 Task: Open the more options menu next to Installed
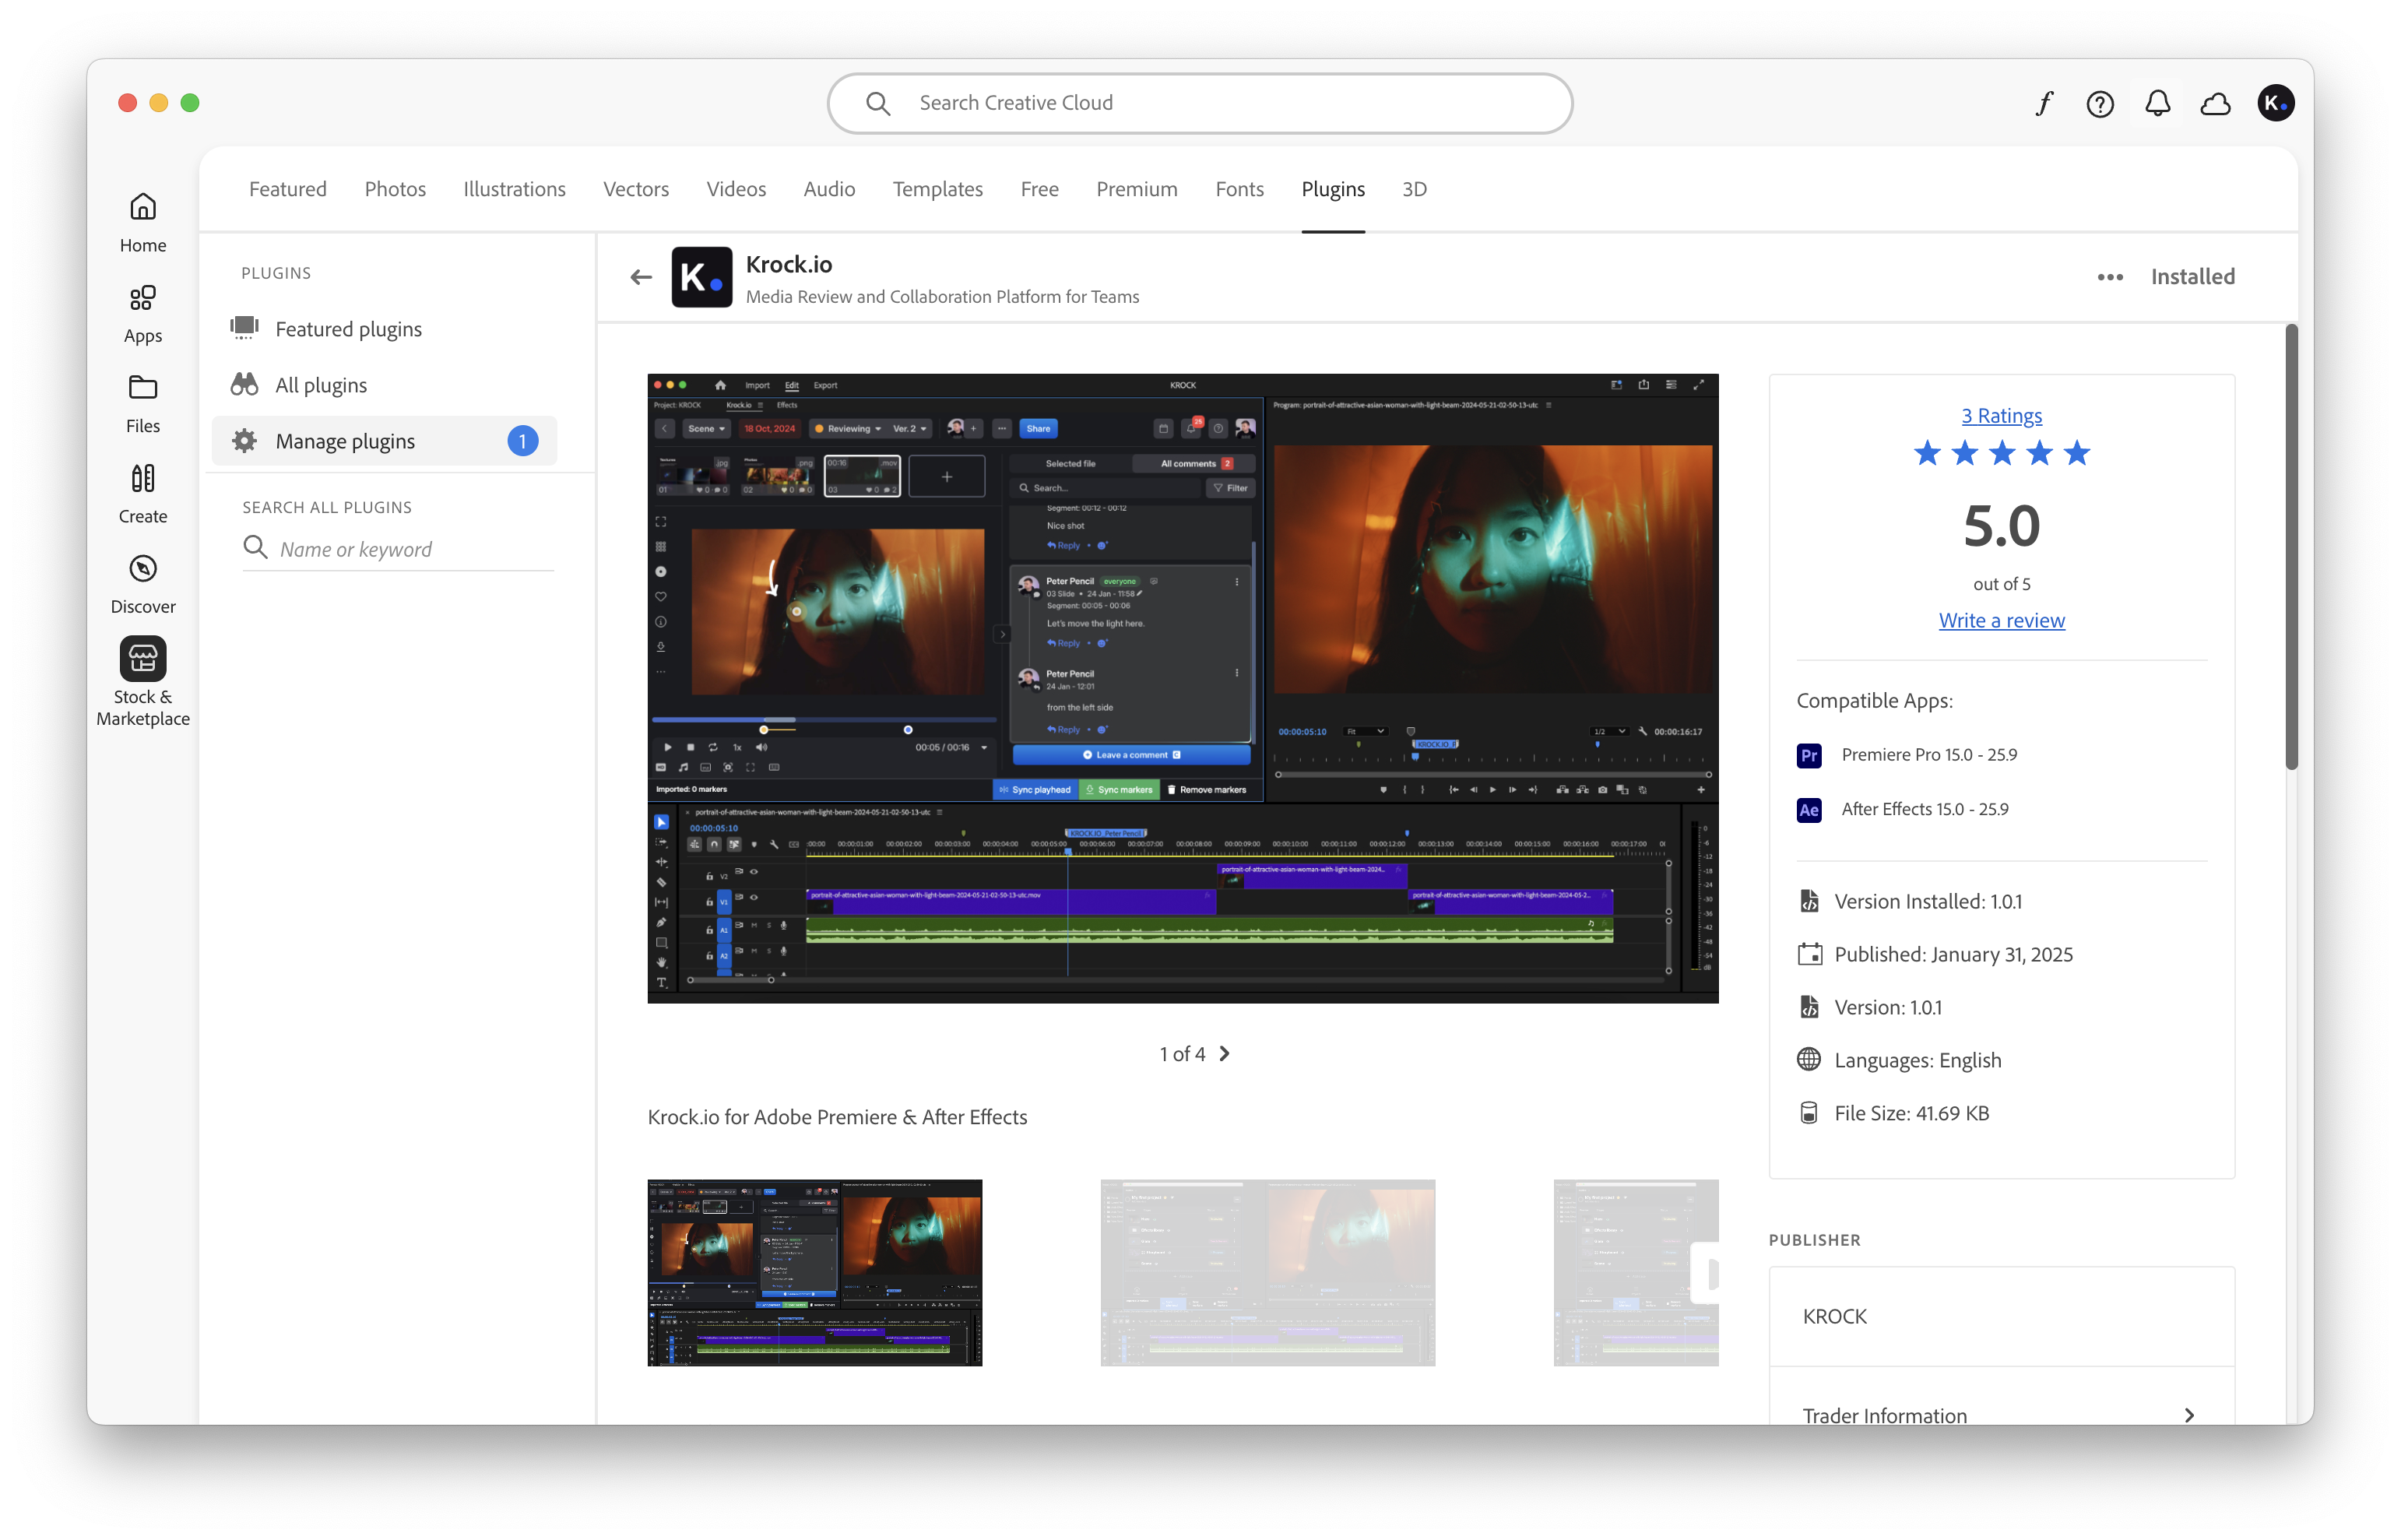(2109, 277)
